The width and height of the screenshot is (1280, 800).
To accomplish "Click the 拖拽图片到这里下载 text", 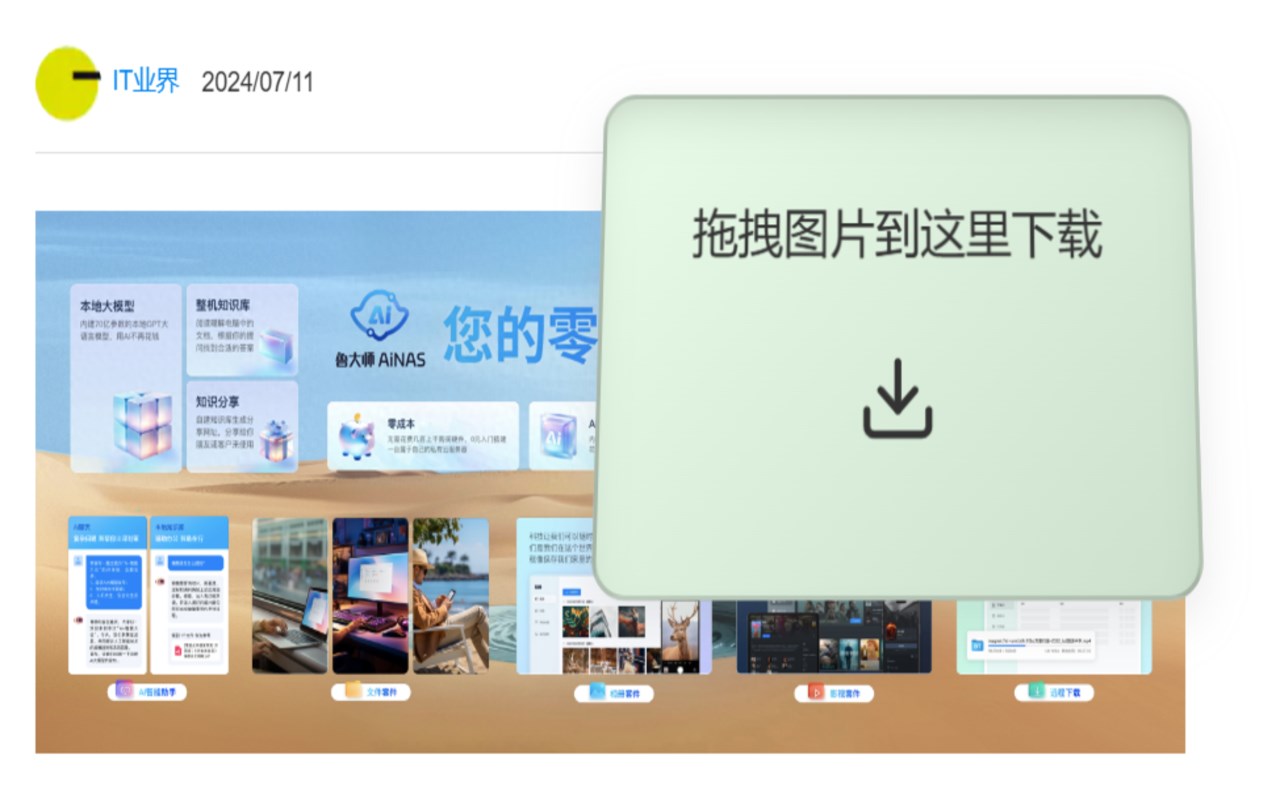I will pos(897,235).
